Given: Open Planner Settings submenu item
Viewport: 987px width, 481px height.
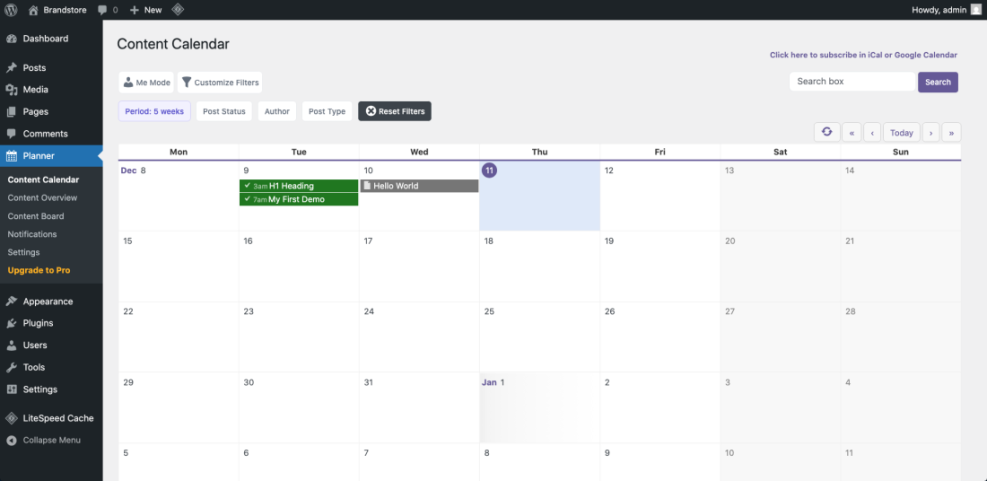Looking at the screenshot, I should click(x=24, y=252).
